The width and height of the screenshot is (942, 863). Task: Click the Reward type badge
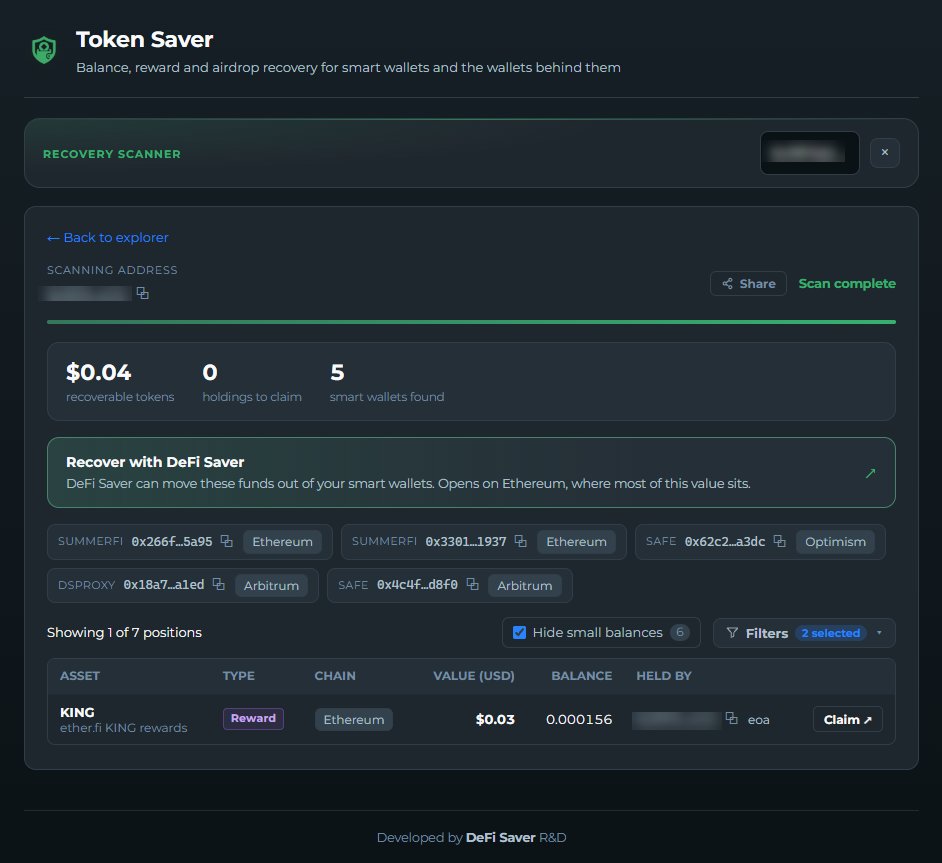[253, 718]
